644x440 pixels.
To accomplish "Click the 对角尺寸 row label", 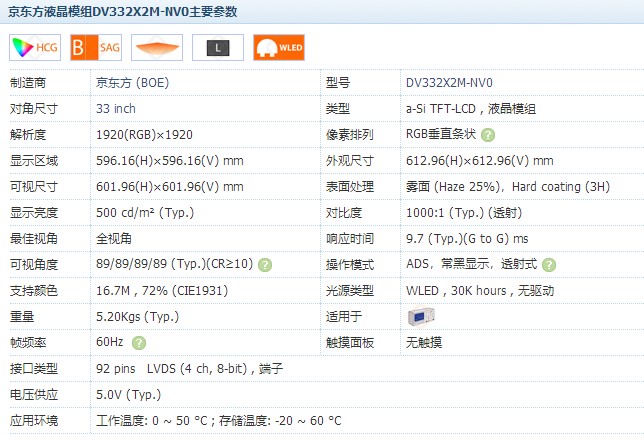I will click(34, 109).
